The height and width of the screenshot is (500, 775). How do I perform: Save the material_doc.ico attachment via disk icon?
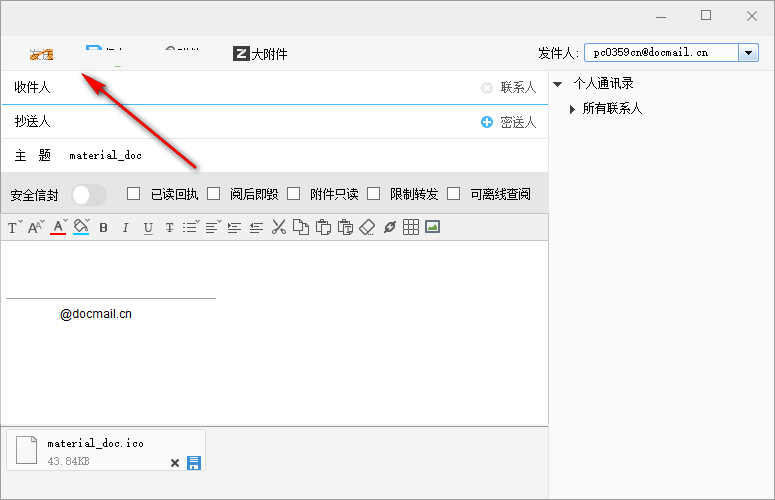pos(194,462)
